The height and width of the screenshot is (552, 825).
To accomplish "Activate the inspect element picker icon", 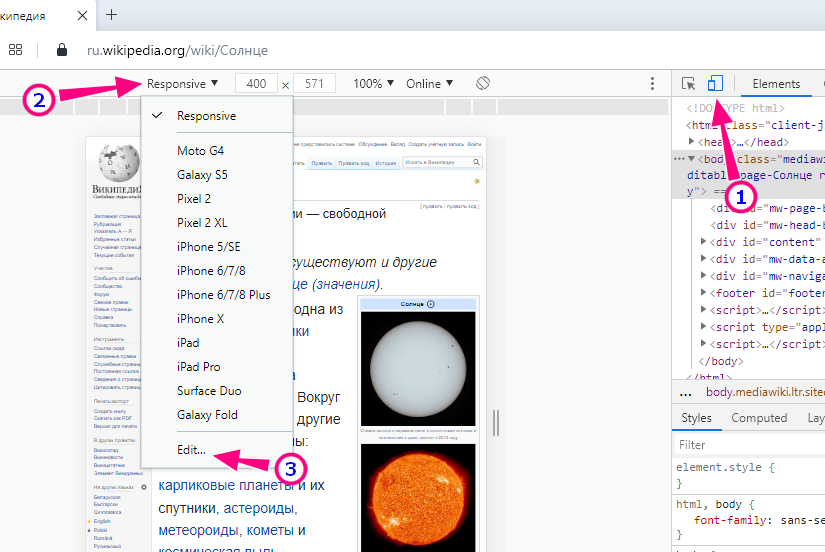I will (688, 84).
